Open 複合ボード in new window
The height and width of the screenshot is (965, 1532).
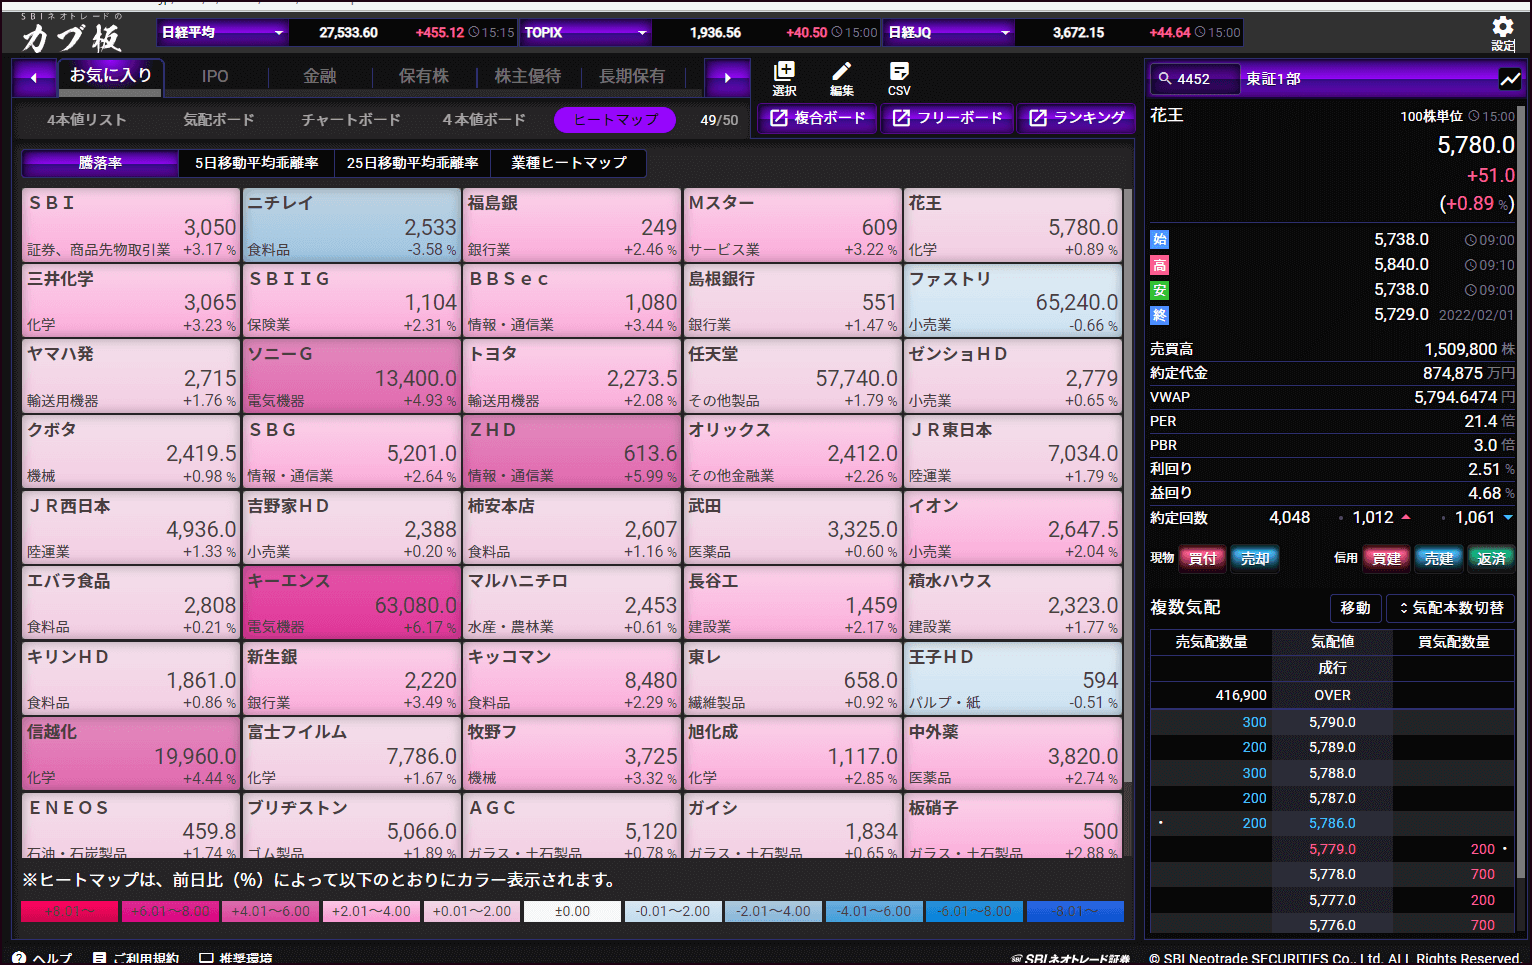pos(817,118)
